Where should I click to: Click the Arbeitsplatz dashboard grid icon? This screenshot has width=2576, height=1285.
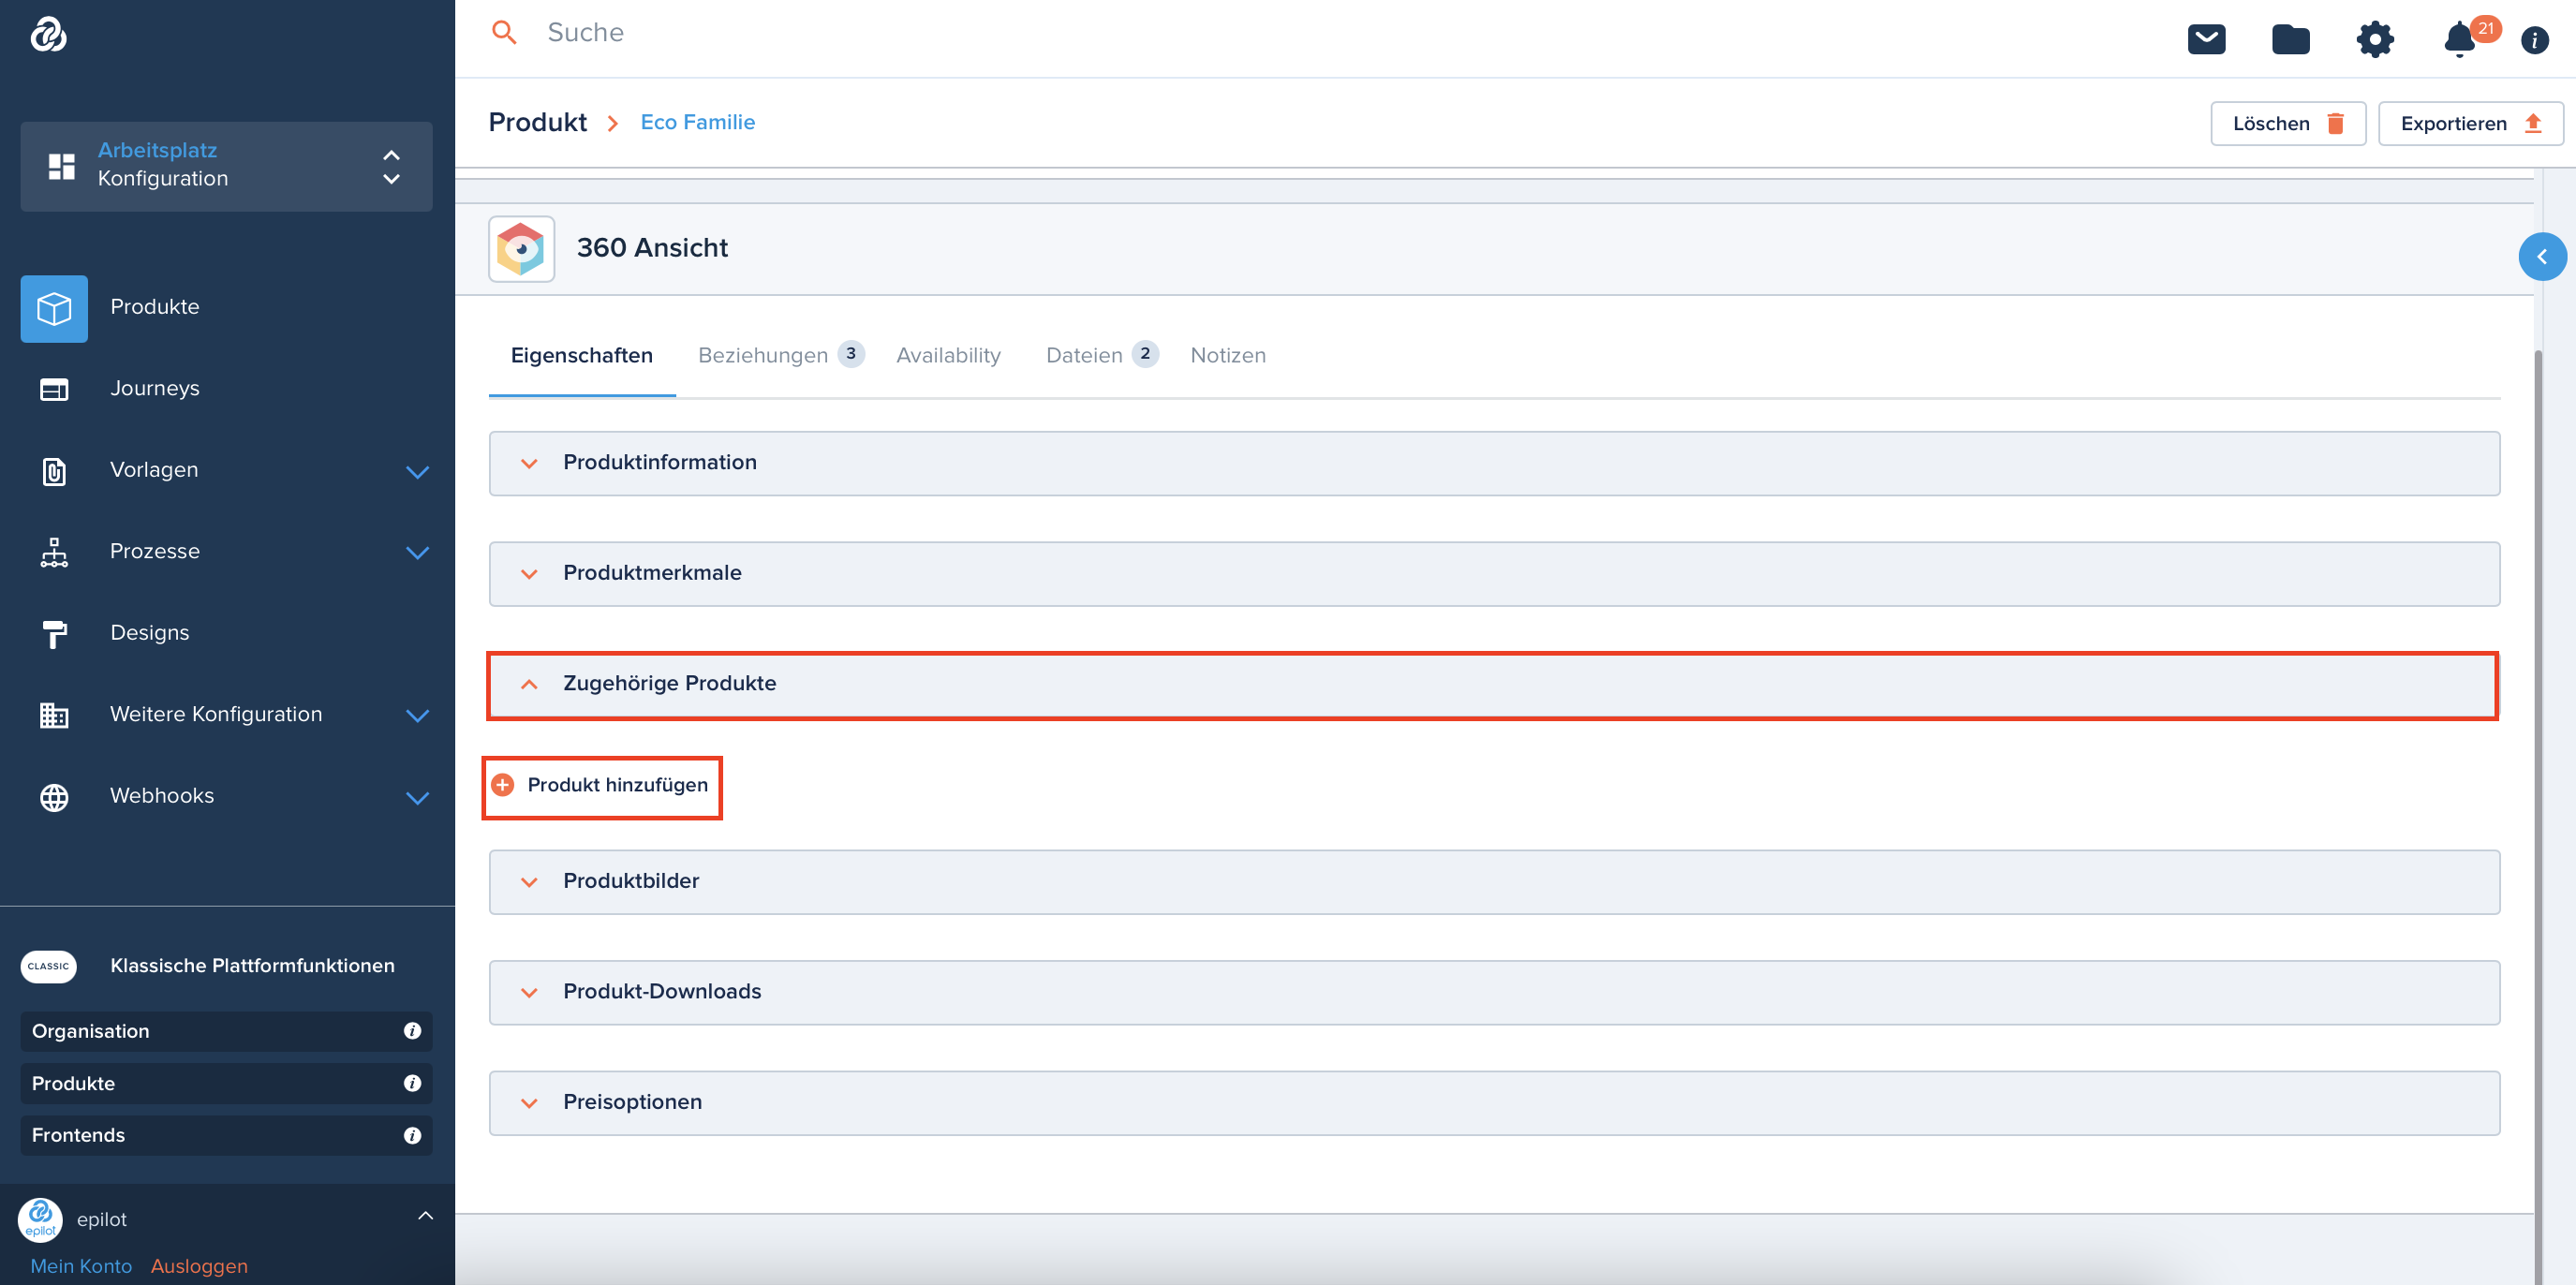62,166
